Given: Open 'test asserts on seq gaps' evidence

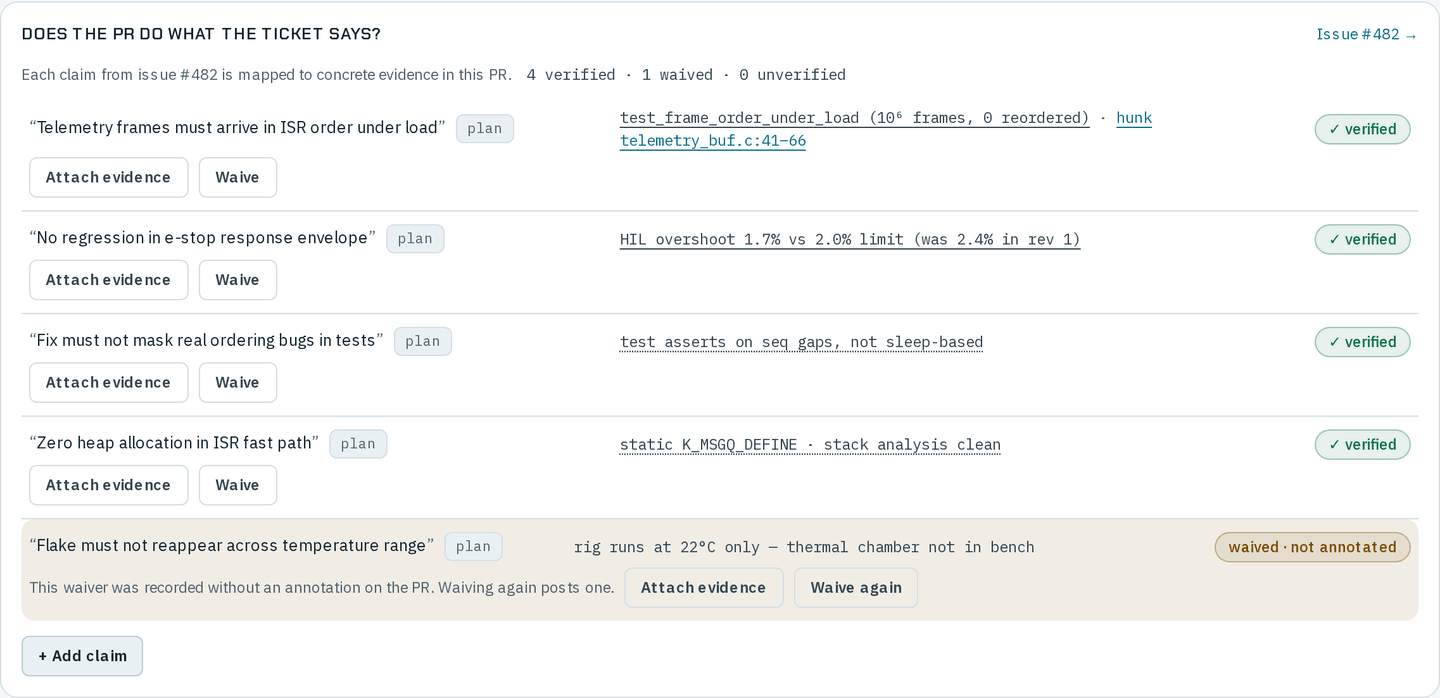Looking at the screenshot, I should pos(801,342).
